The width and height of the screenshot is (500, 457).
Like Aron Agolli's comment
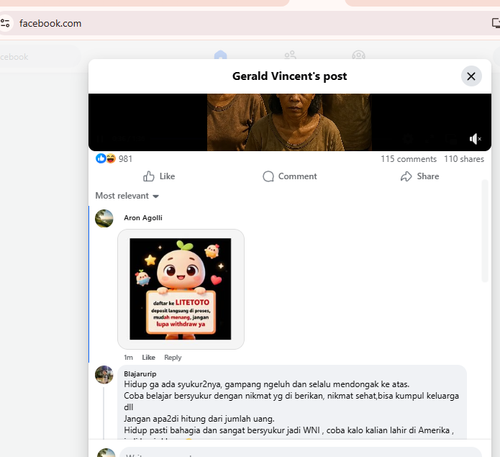point(148,357)
